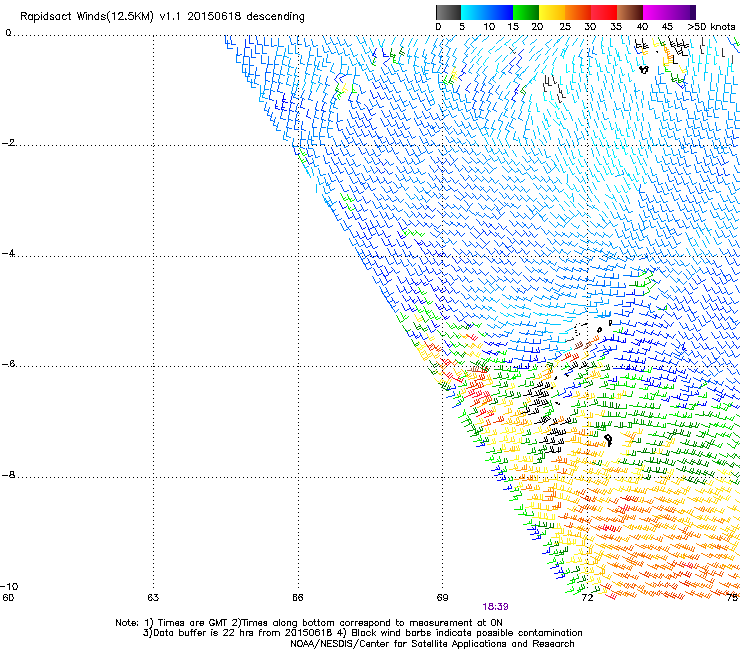740x650 pixels.
Task: Click the Rapidscat Winds title text
Action: [162, 17]
